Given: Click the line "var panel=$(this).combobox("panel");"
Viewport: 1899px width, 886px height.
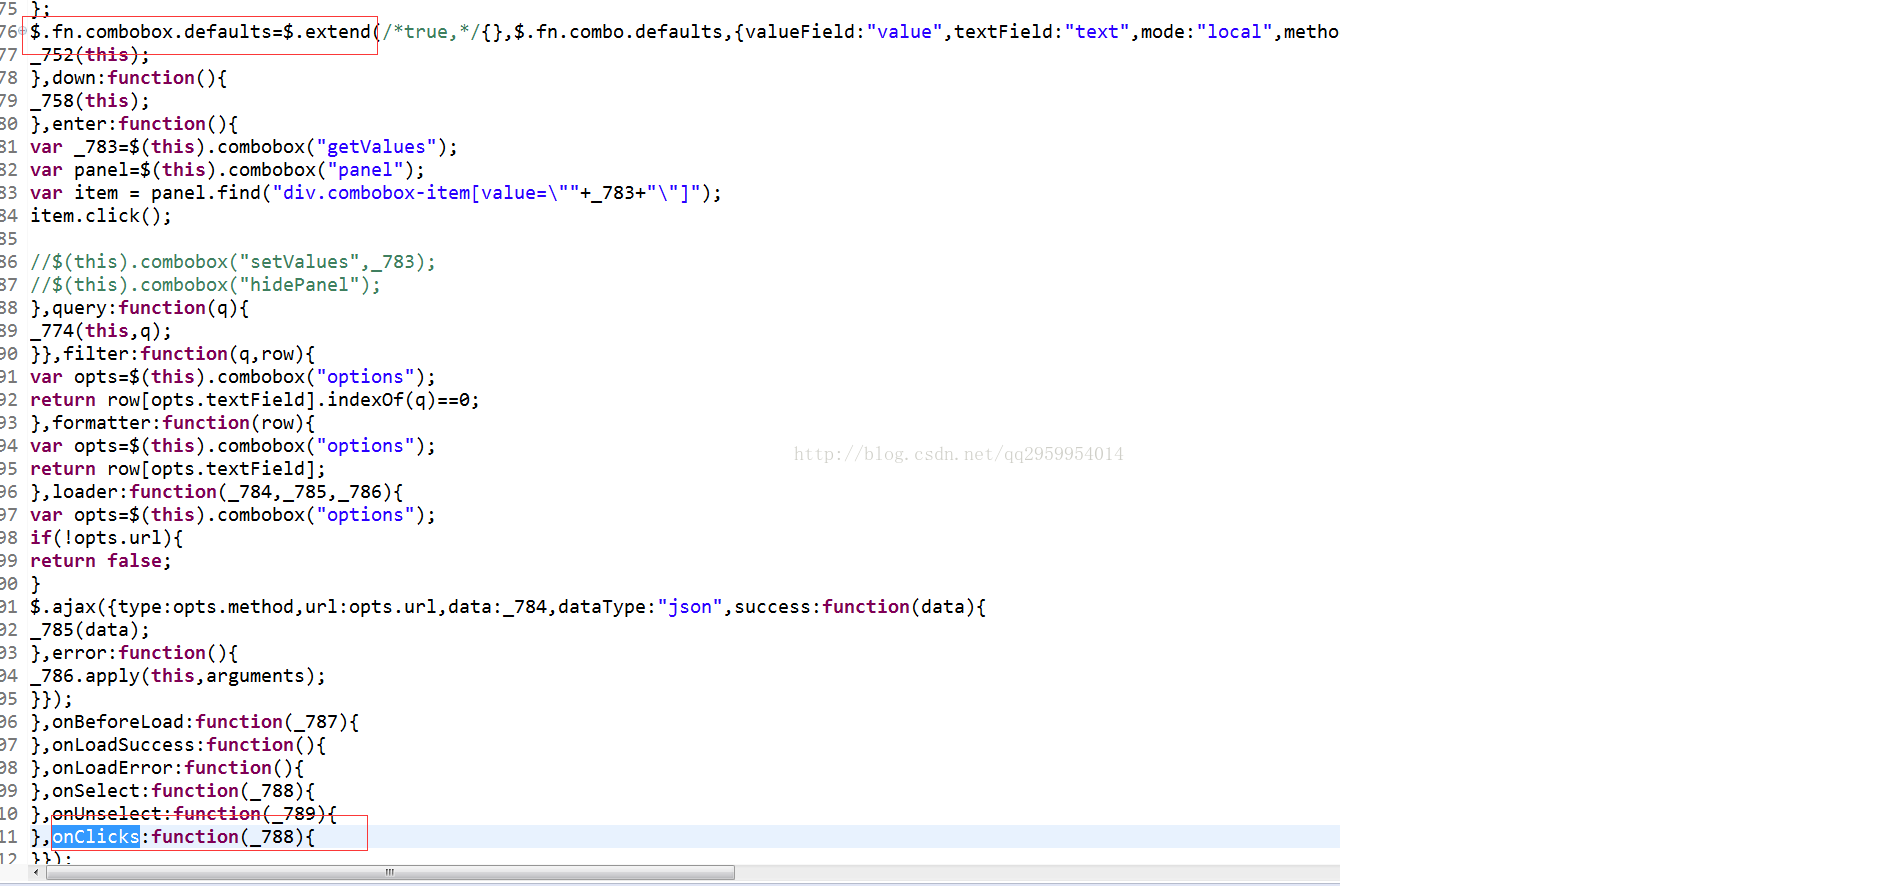Looking at the screenshot, I should (227, 170).
